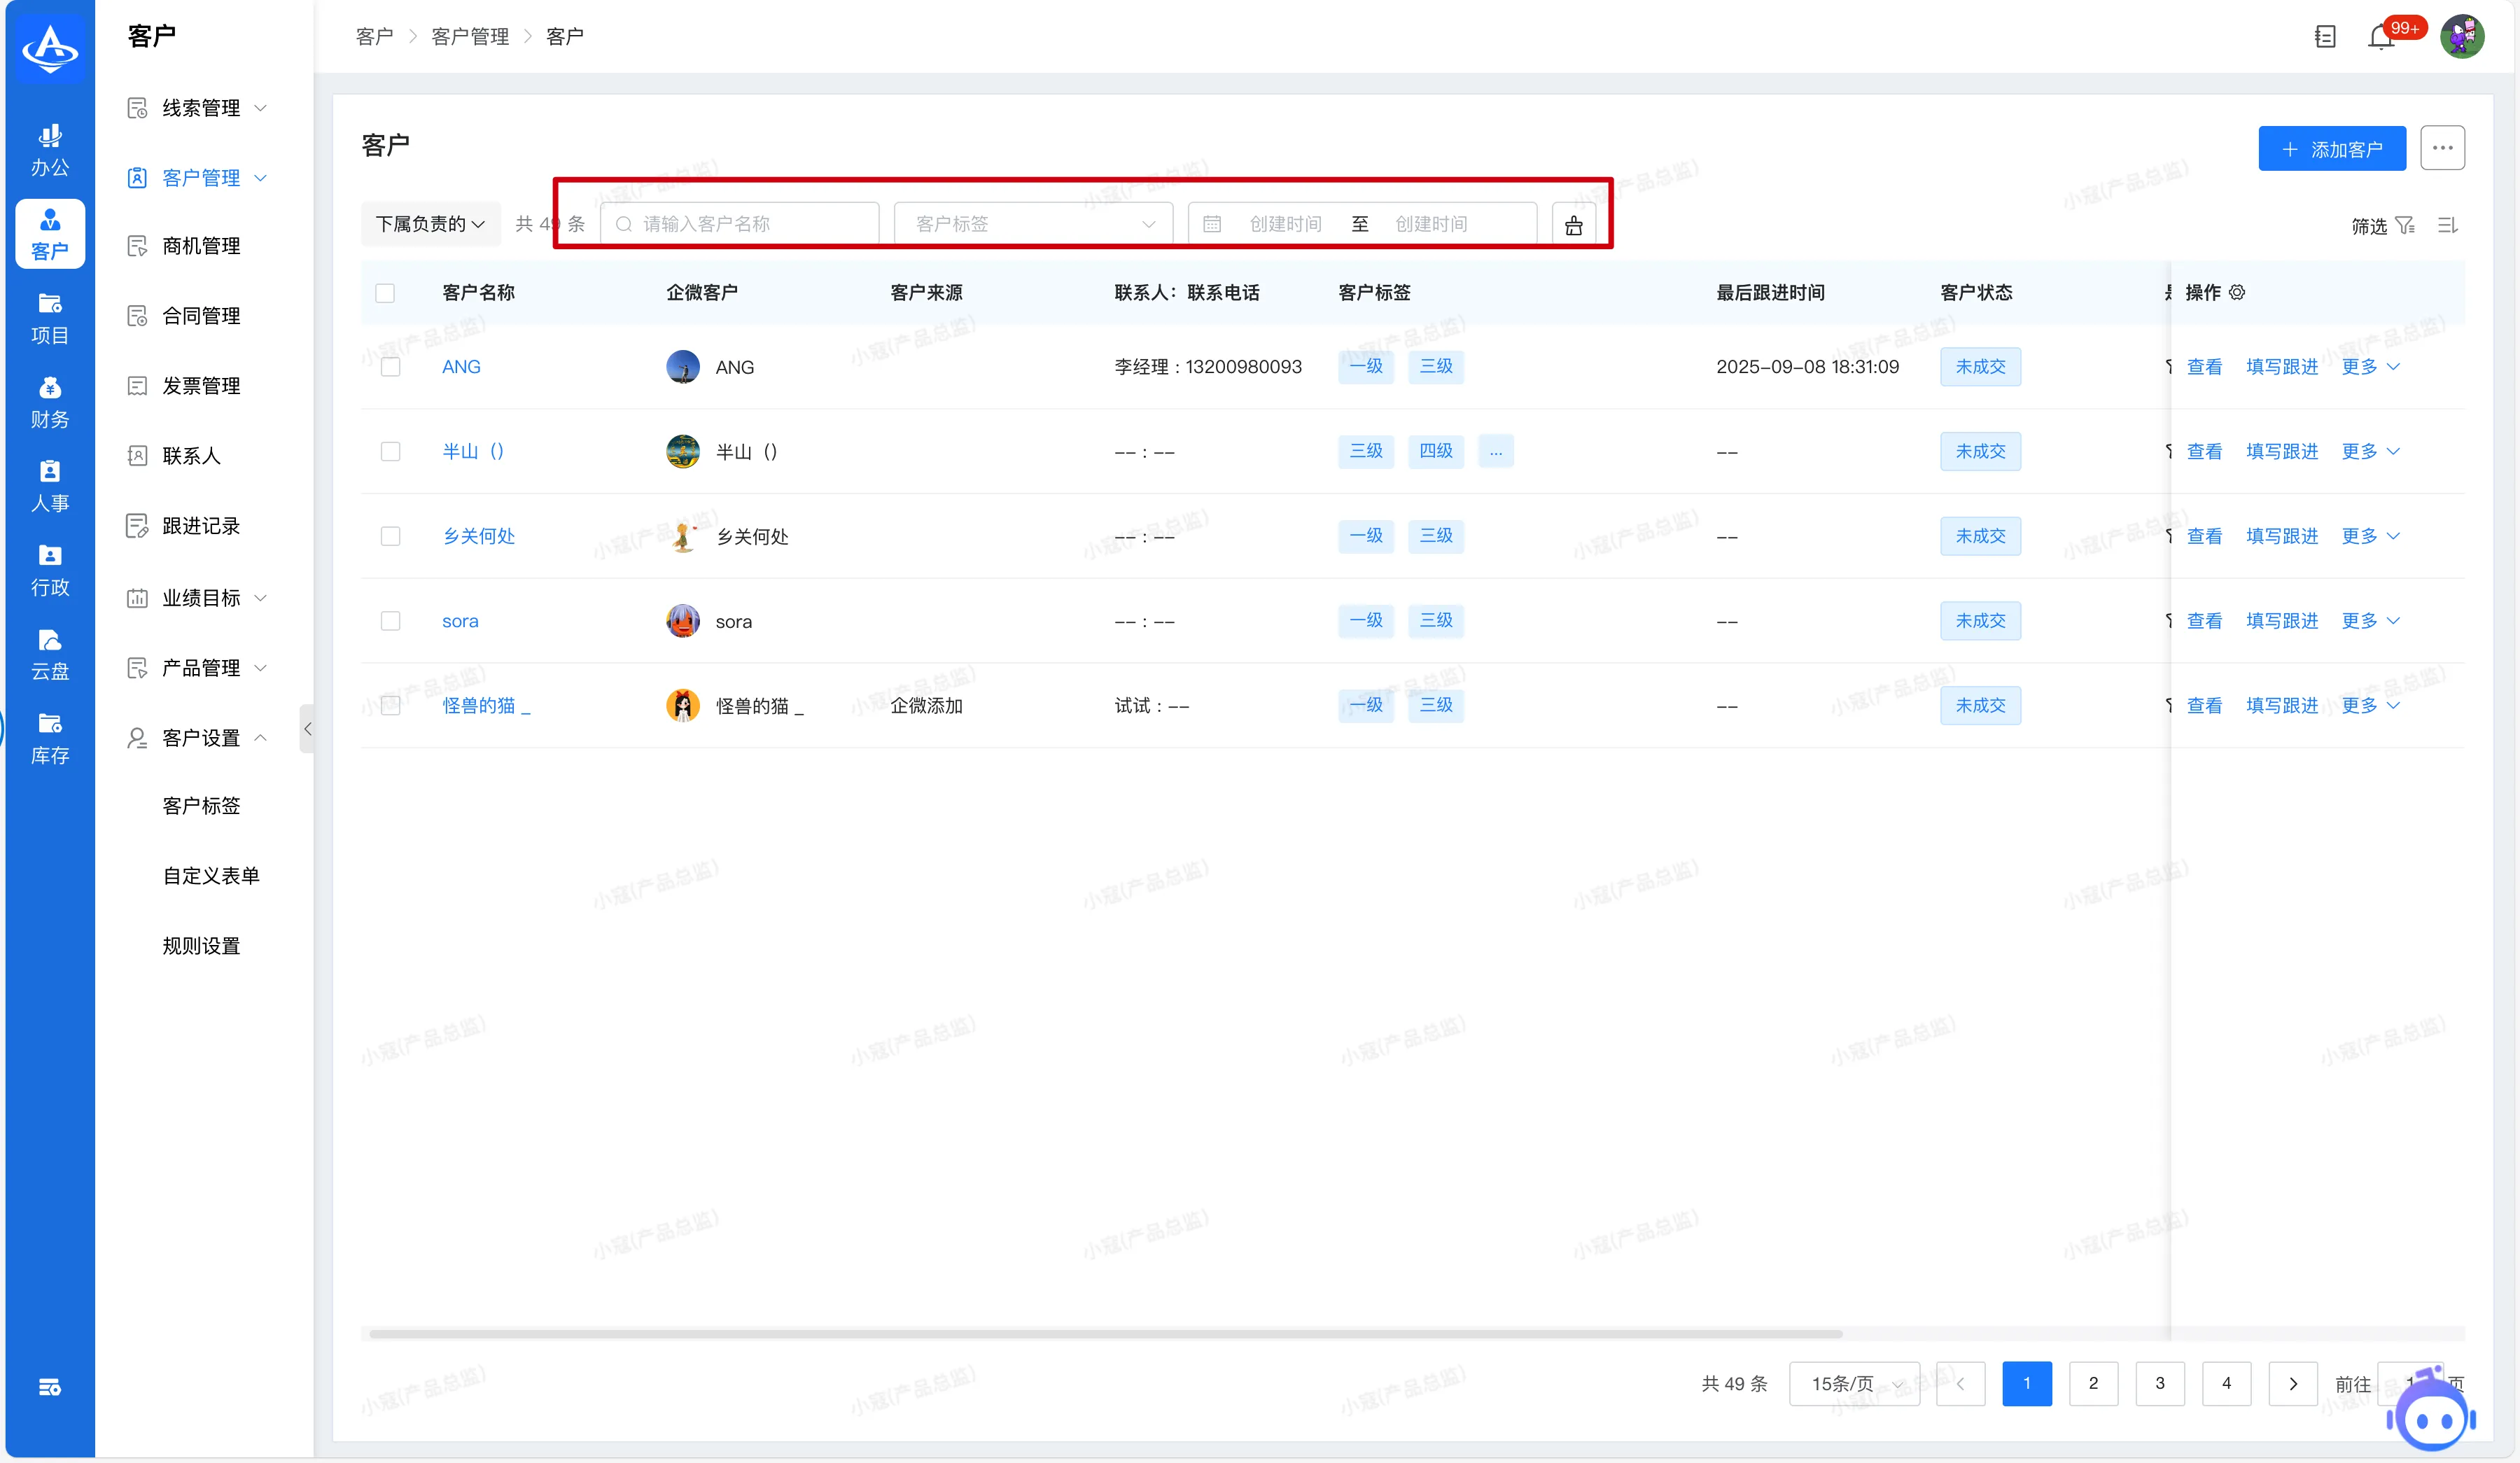2520x1463 pixels.
Task: Click the reset filter icon next to date range
Action: click(1573, 225)
